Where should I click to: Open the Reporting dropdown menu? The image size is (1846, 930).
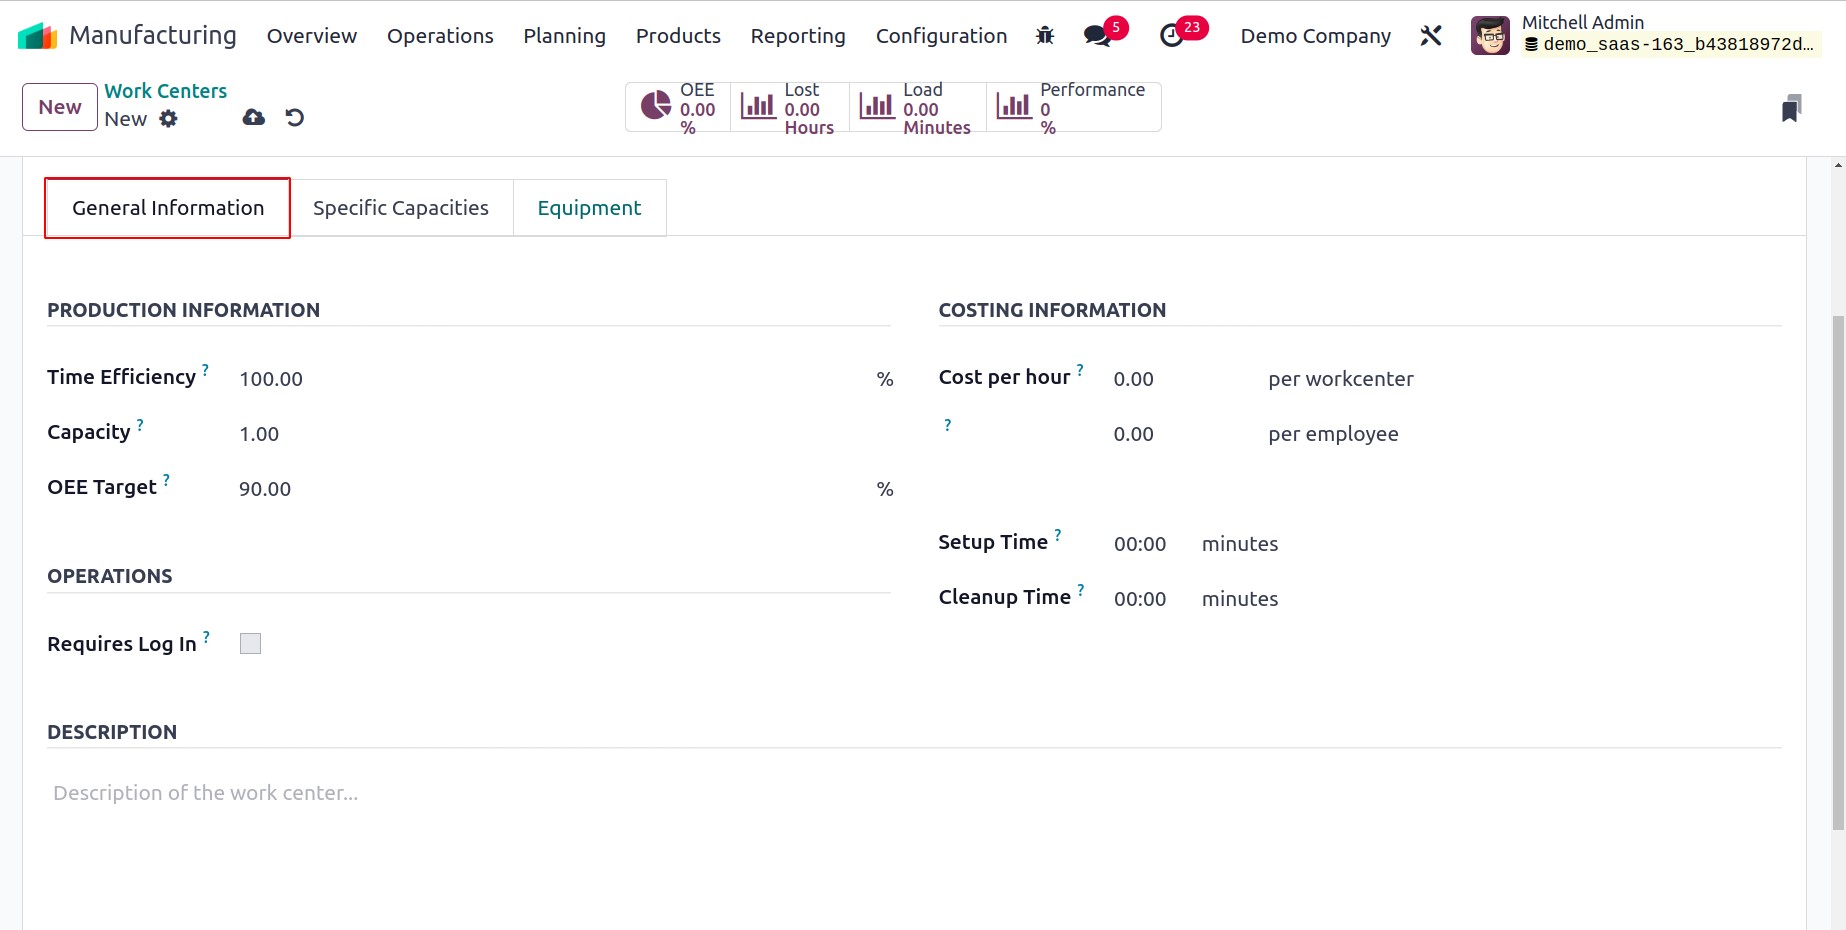(x=798, y=36)
